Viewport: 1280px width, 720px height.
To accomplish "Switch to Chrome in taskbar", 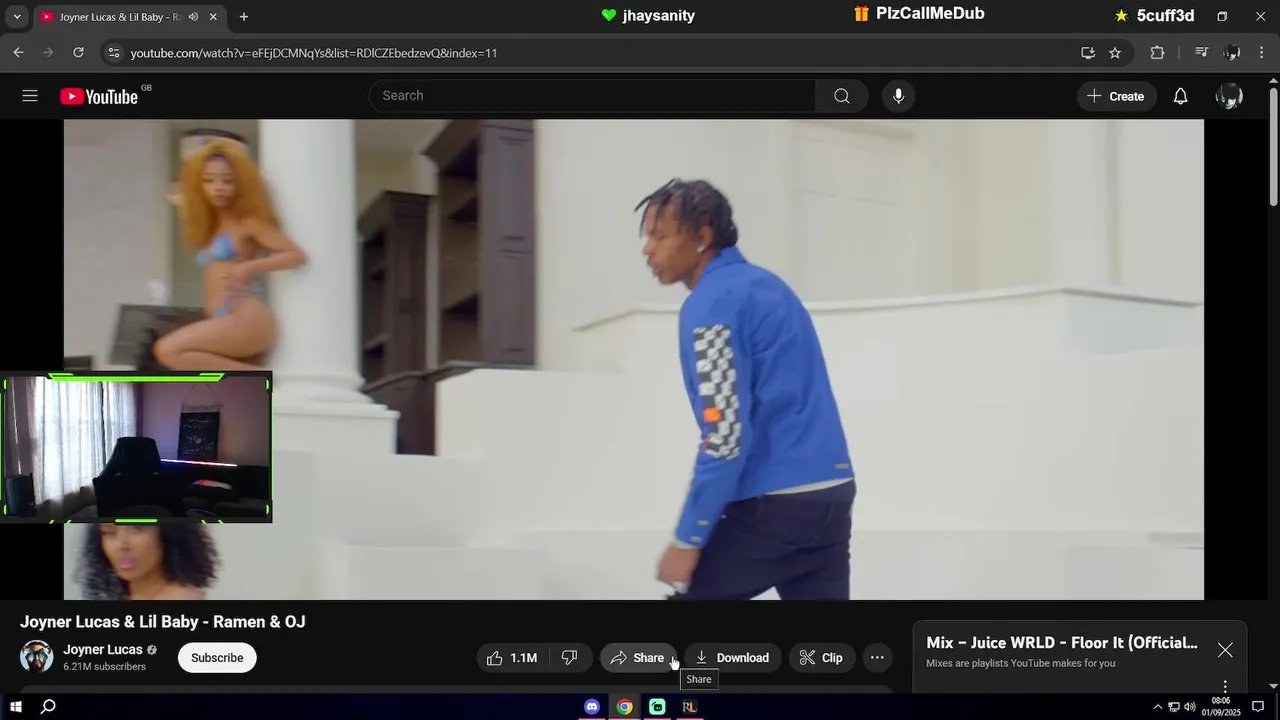I will [624, 707].
